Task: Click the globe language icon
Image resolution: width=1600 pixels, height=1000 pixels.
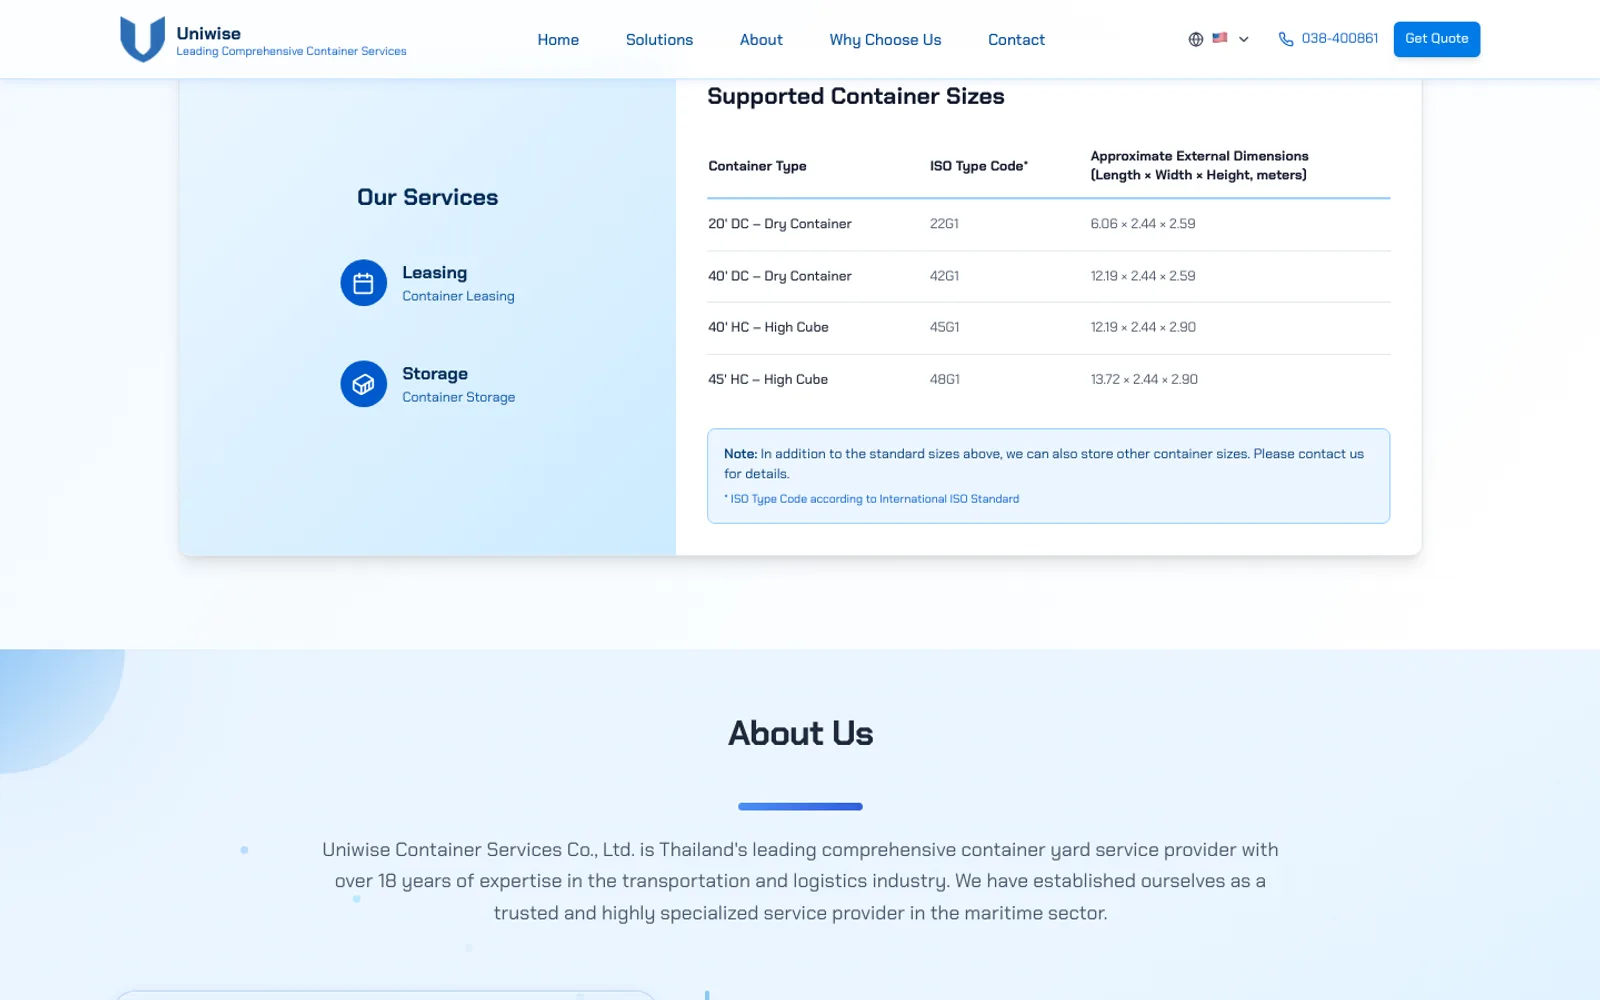Action: click(1195, 39)
